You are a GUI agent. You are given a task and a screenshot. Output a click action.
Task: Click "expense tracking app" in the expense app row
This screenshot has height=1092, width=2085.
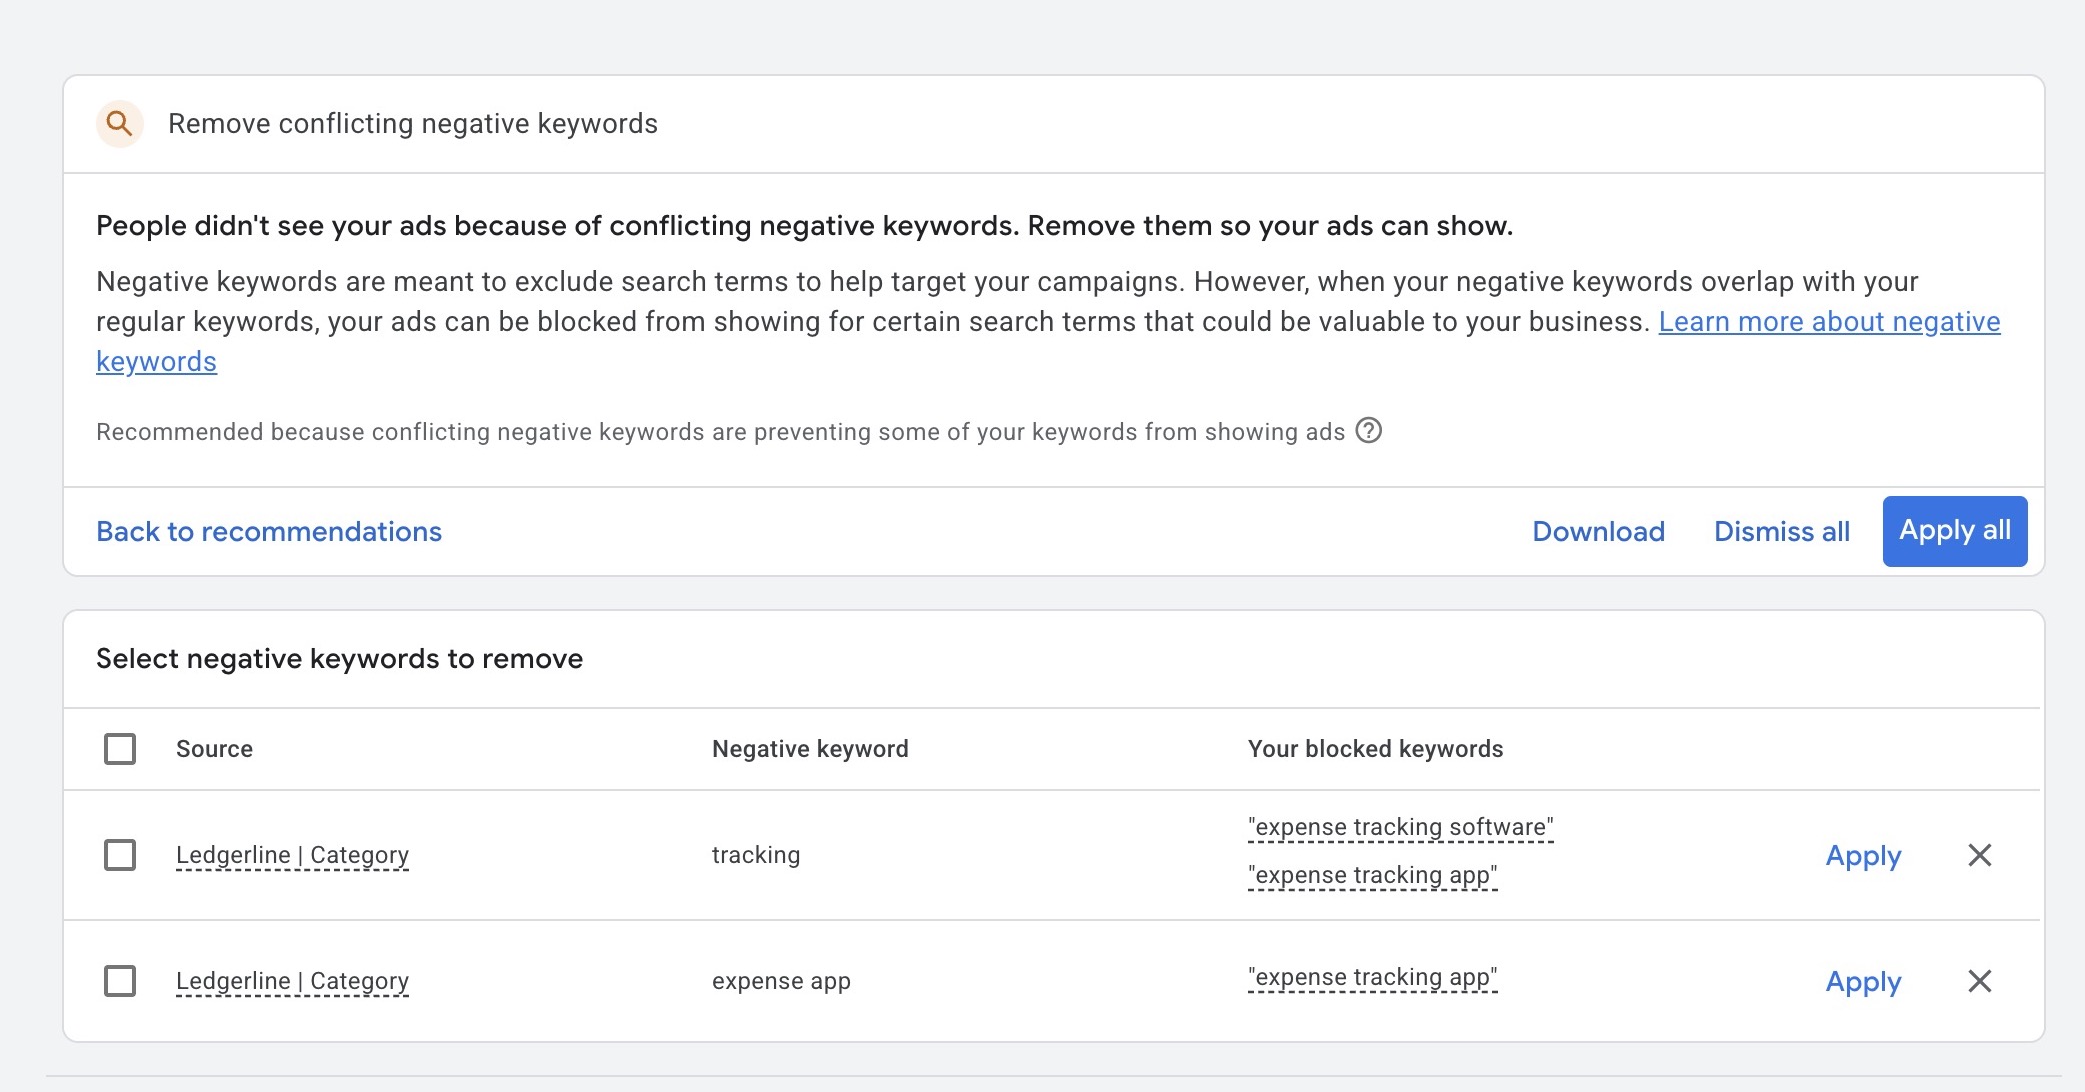click(1373, 978)
